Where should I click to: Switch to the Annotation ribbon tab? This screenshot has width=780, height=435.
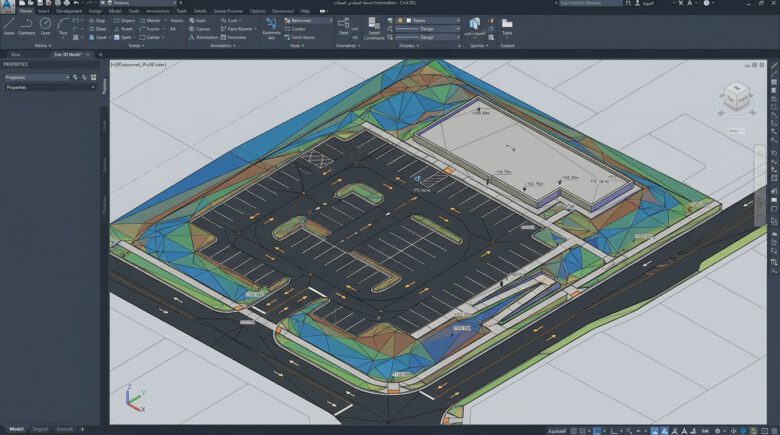click(157, 10)
